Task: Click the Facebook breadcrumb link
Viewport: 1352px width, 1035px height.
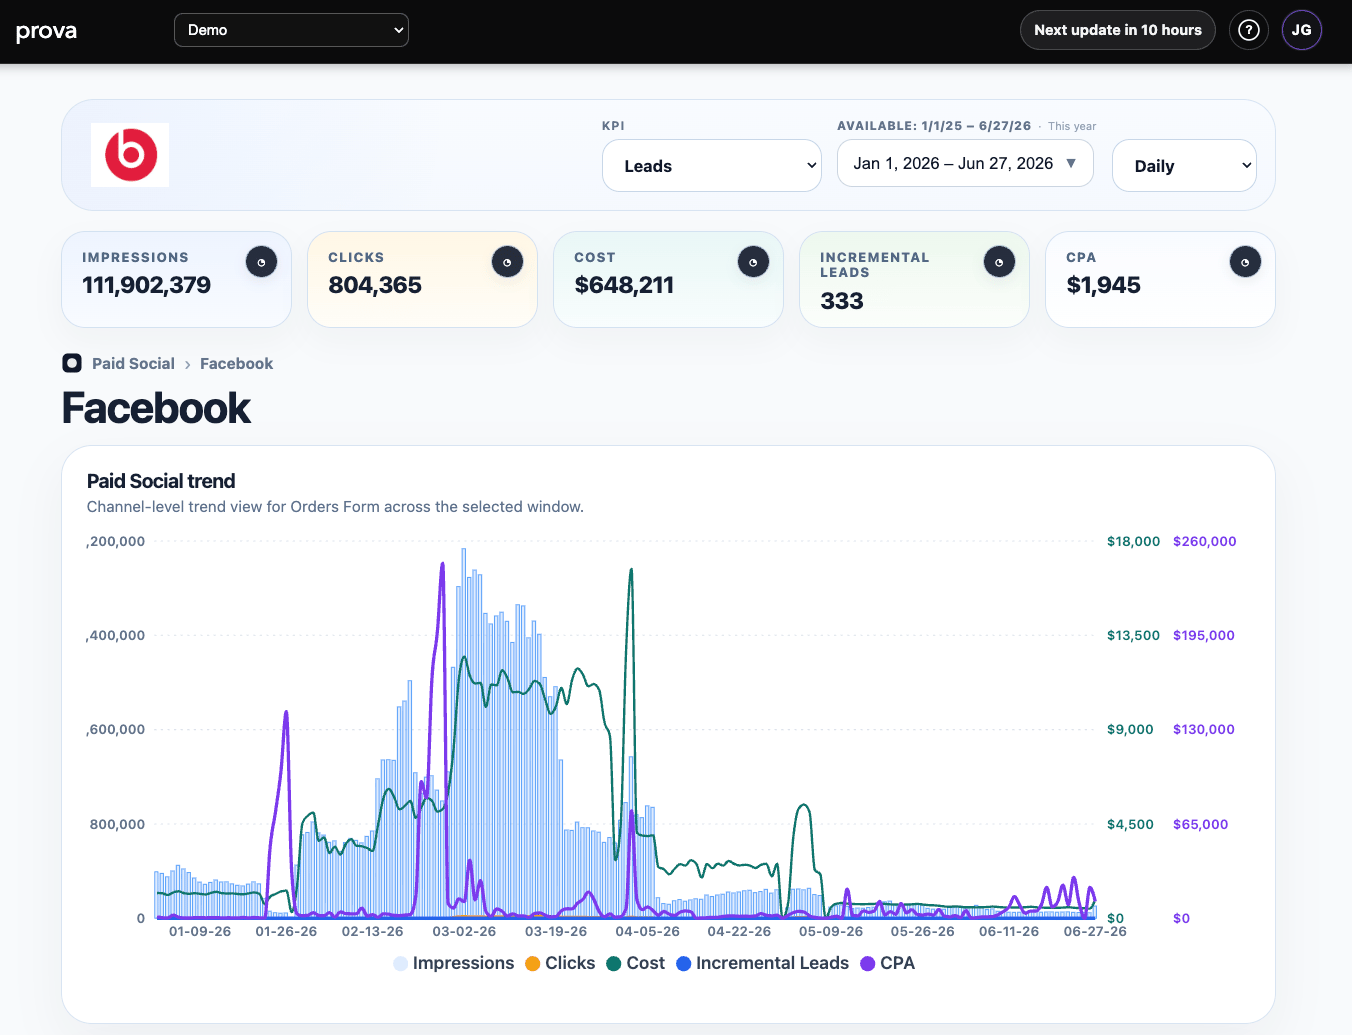Action: click(x=236, y=364)
